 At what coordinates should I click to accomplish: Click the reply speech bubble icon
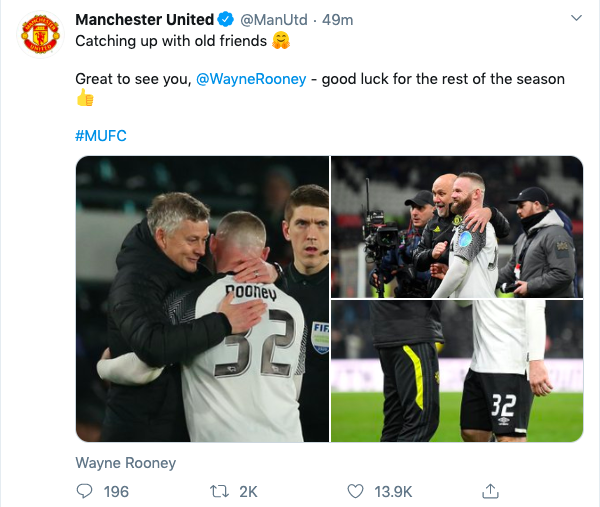(x=84, y=491)
